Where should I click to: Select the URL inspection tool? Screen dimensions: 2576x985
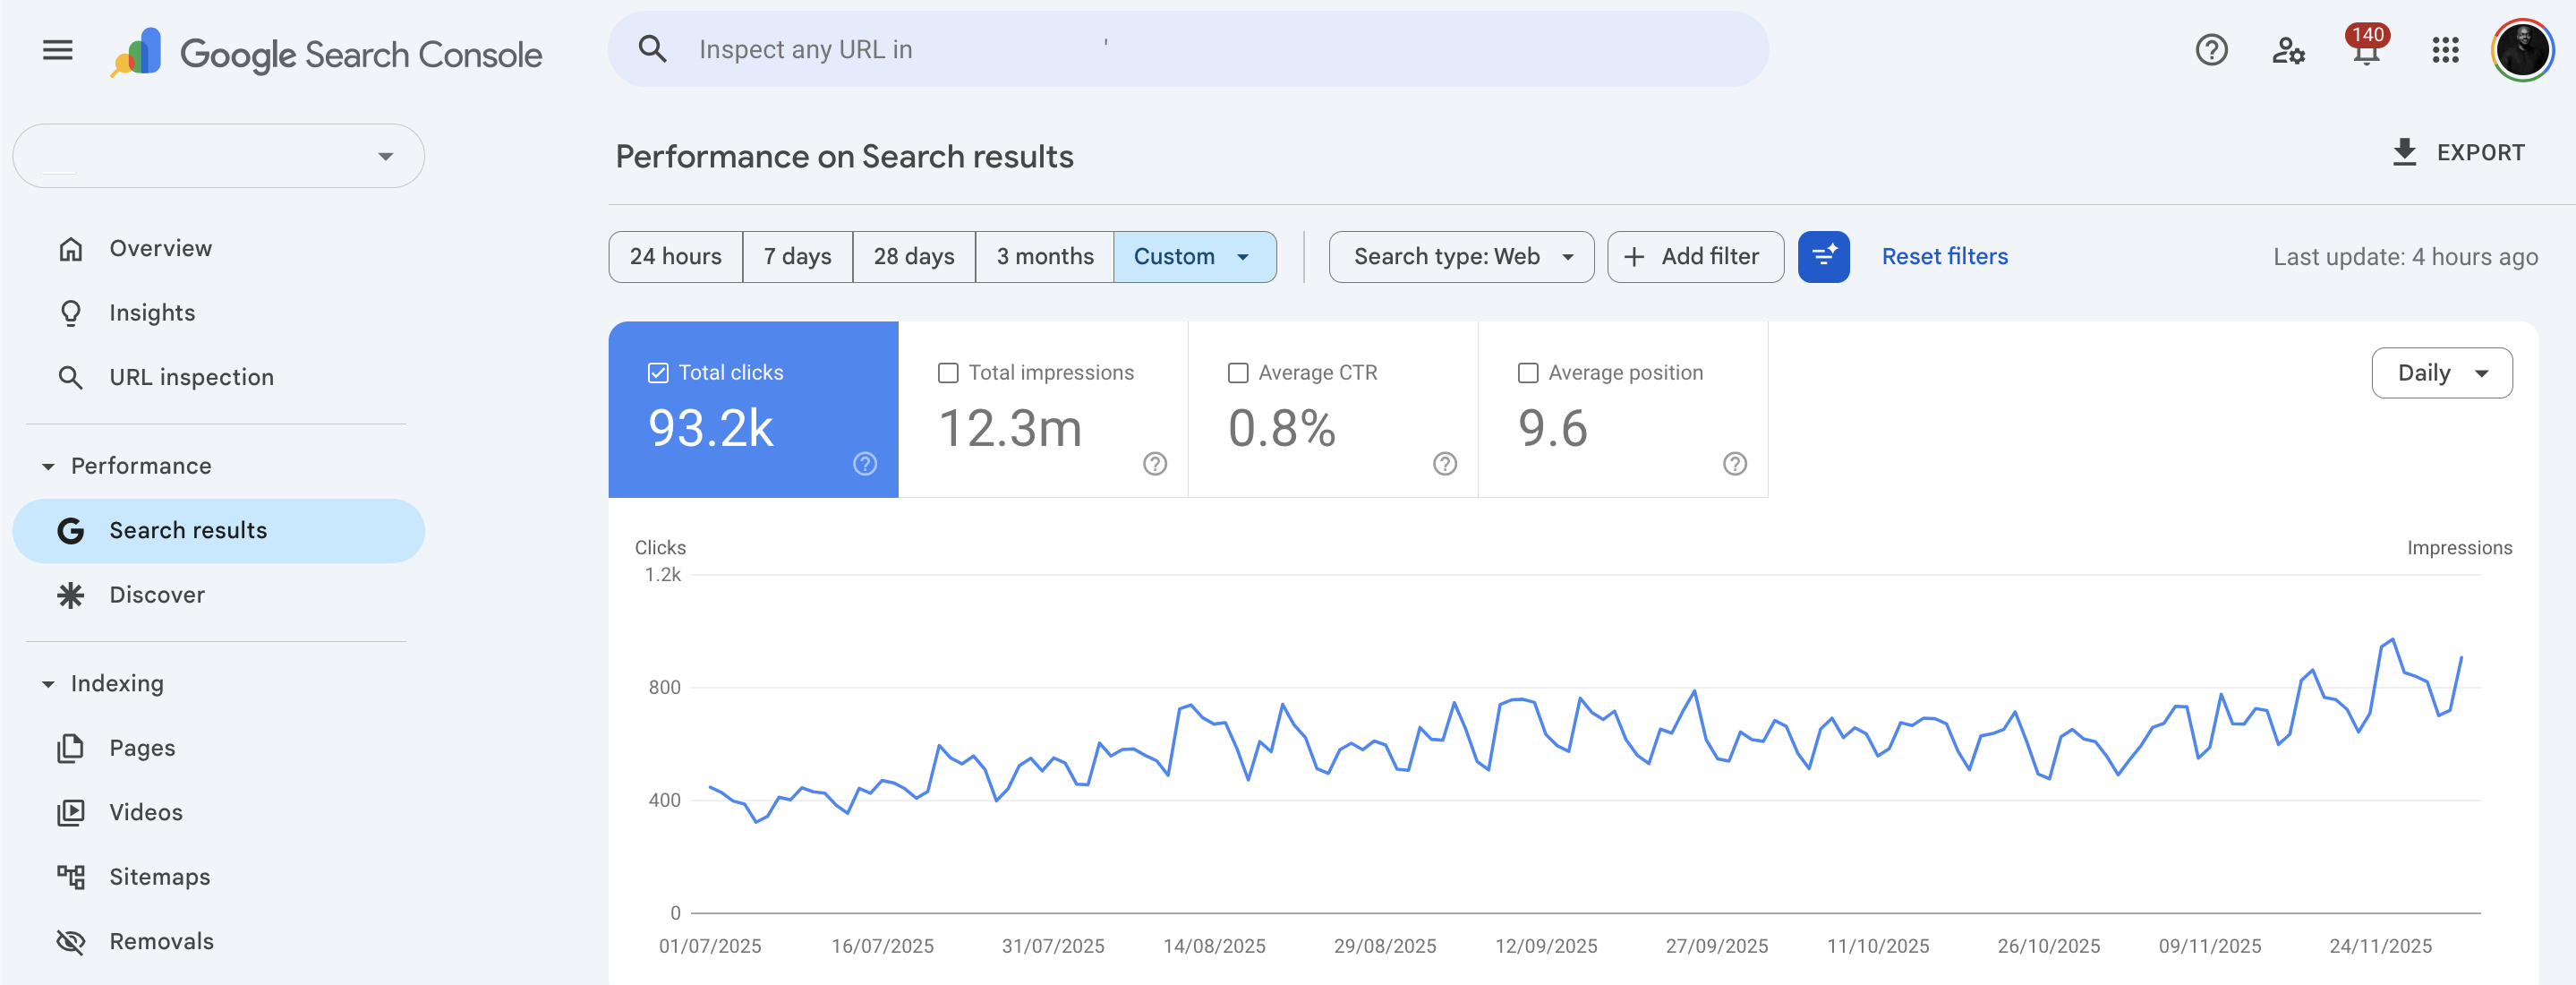pos(191,377)
